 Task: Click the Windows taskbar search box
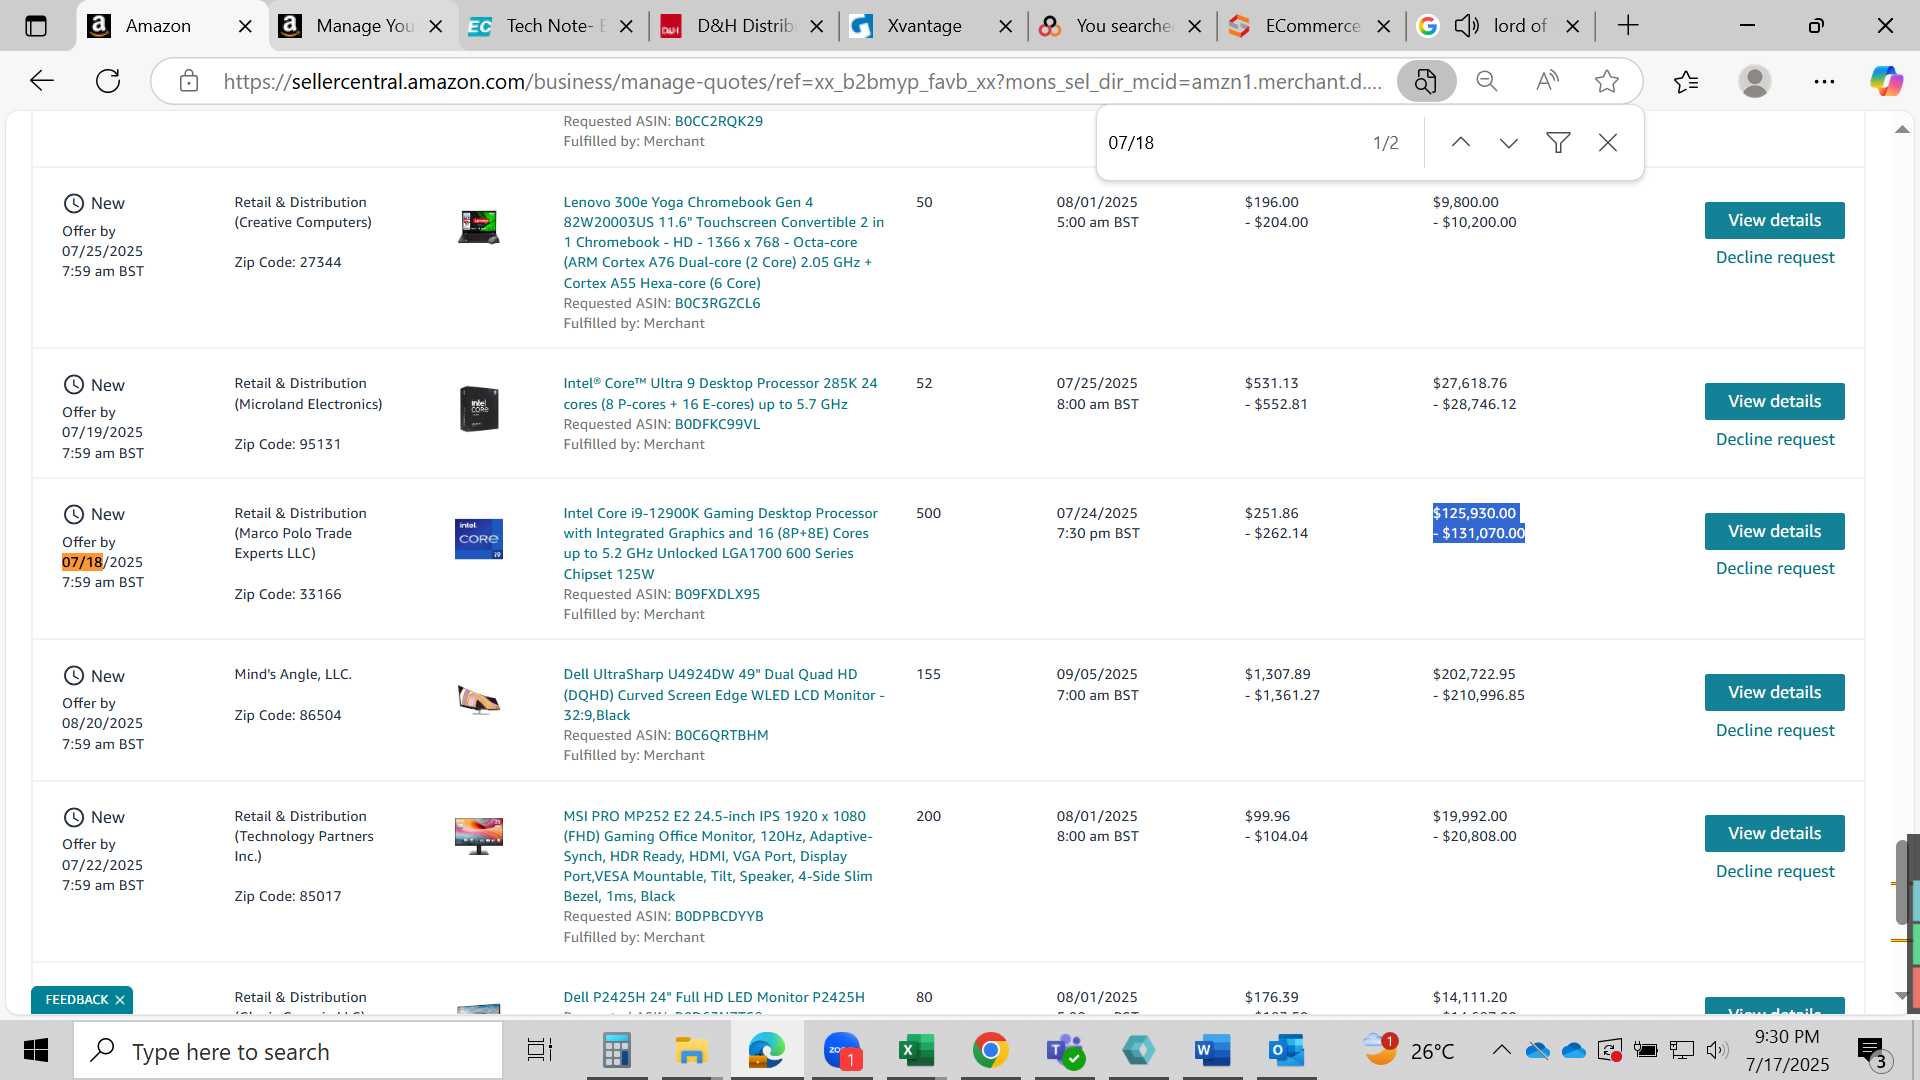pos(288,1051)
